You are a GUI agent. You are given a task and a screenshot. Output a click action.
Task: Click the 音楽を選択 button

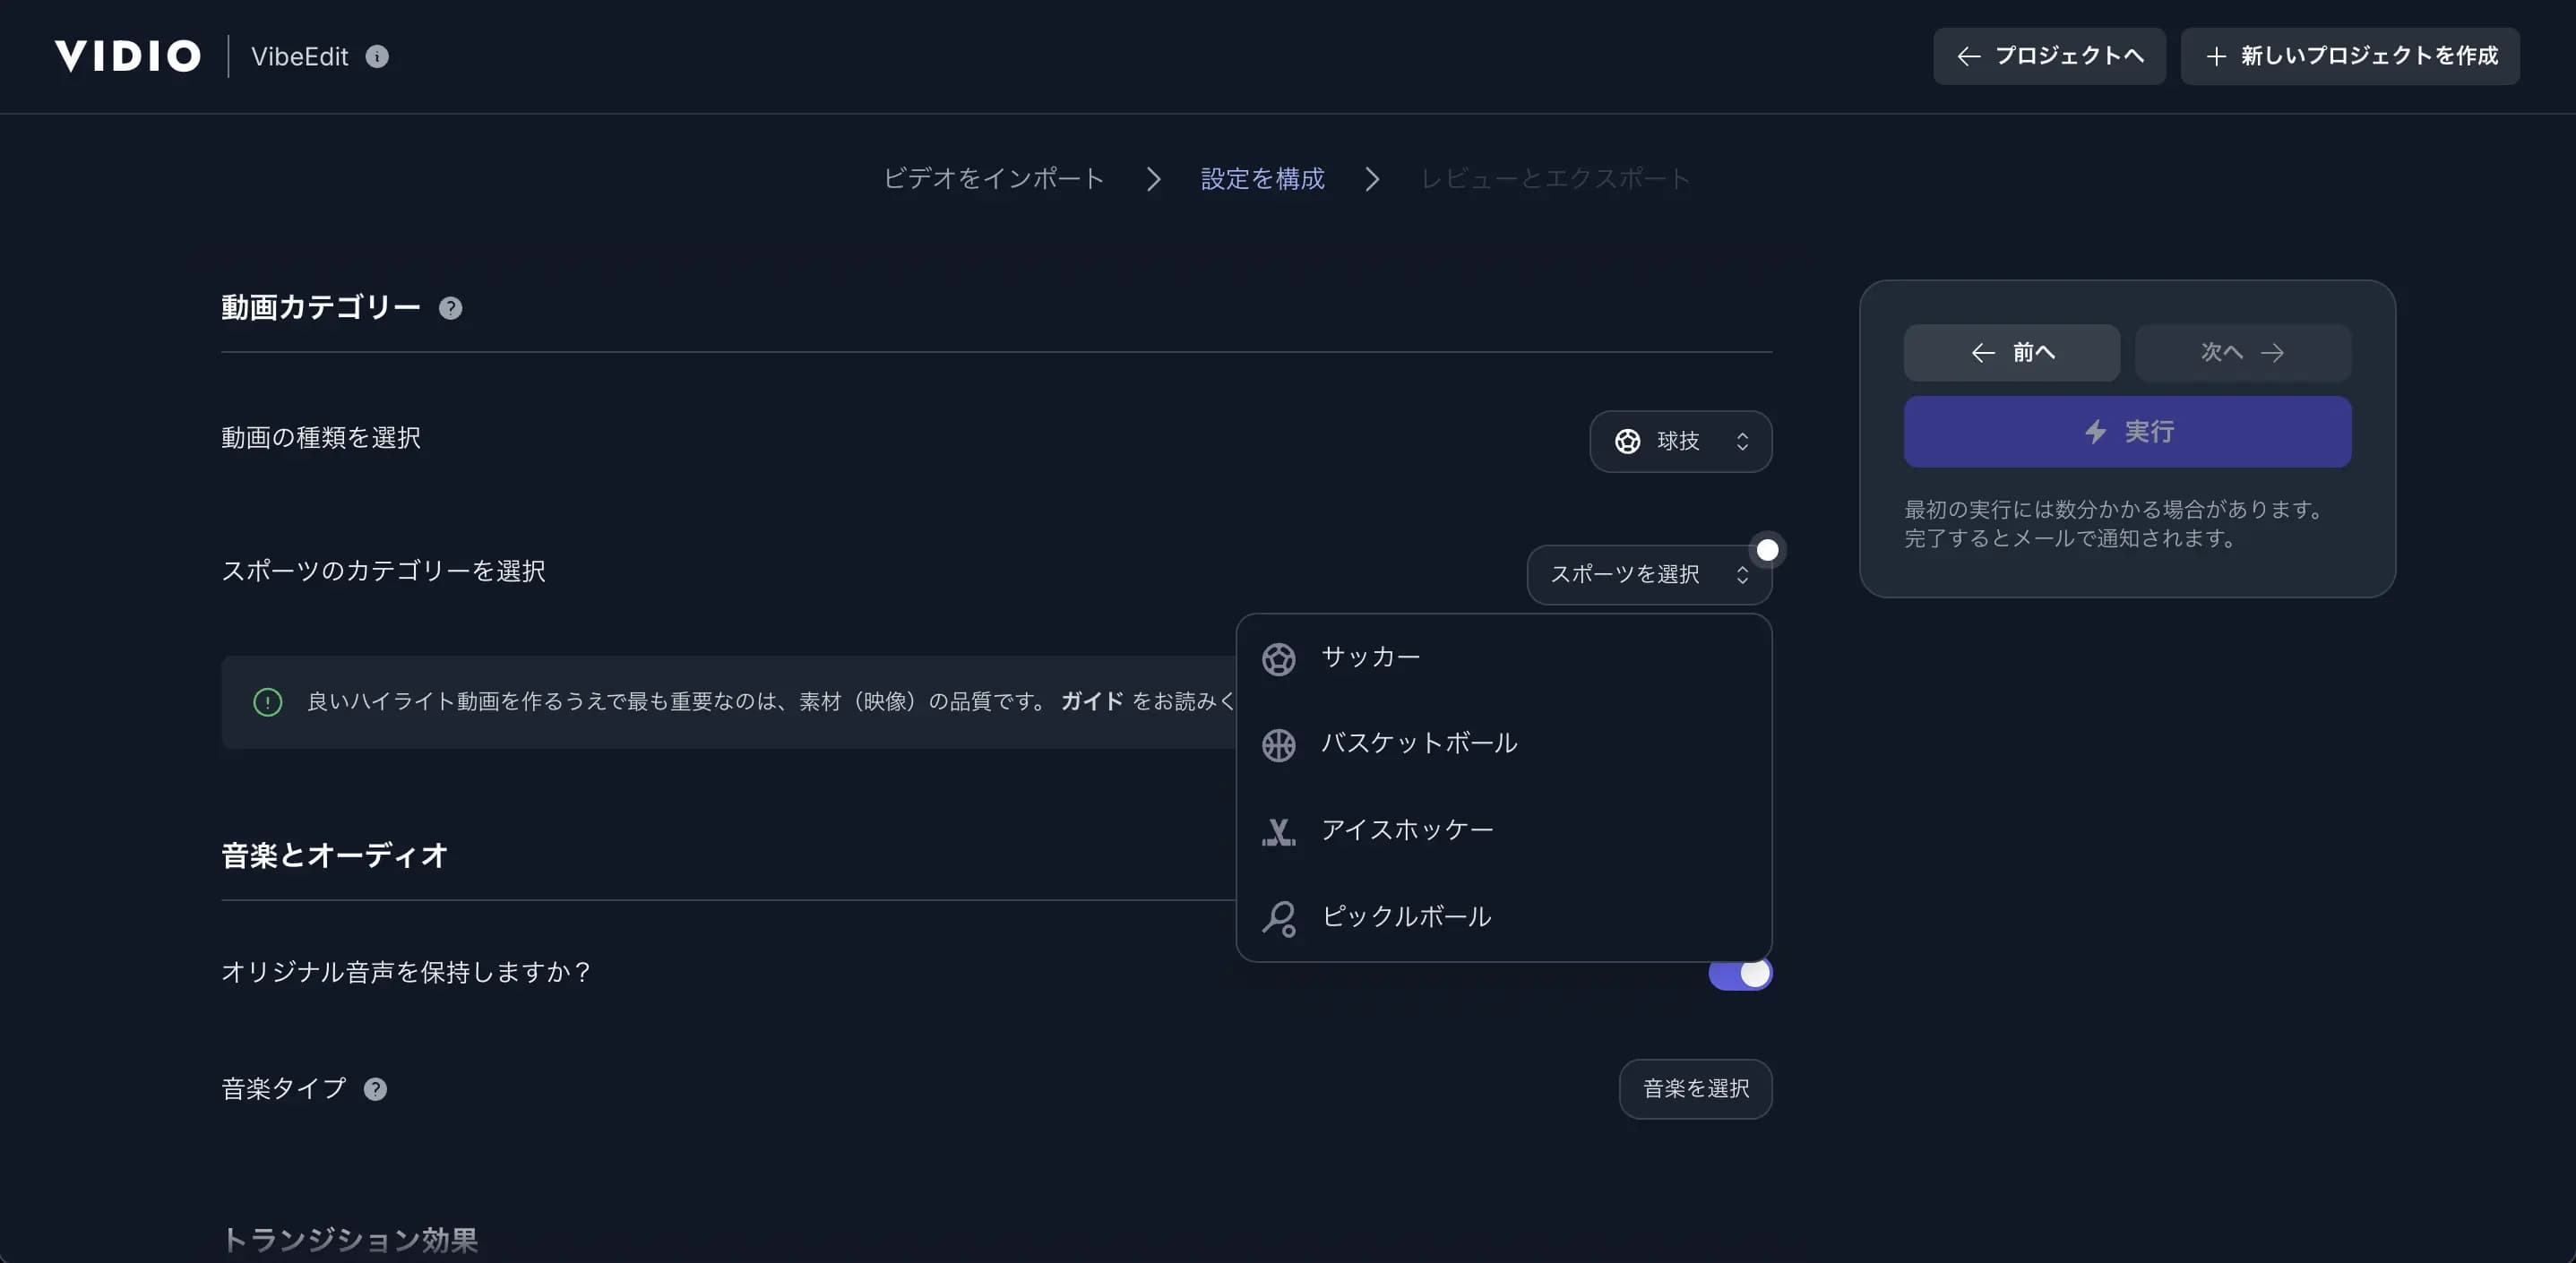coord(1695,1089)
